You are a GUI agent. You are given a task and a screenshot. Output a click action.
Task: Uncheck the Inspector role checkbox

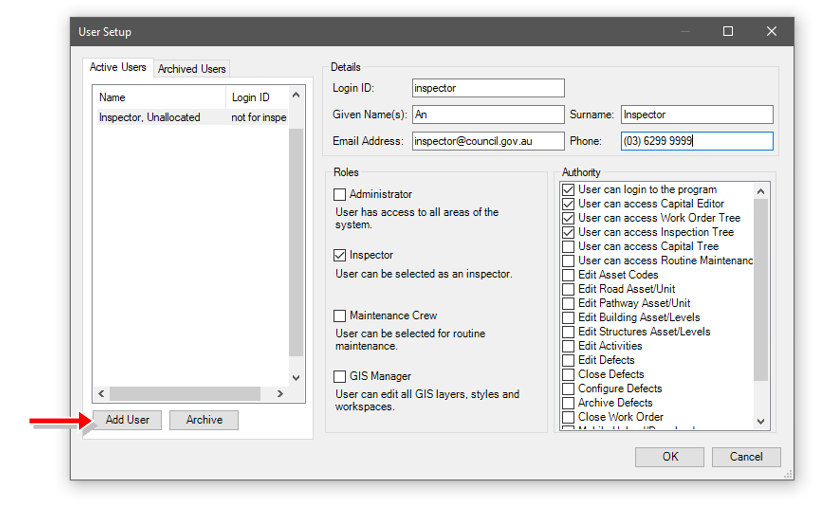click(340, 256)
